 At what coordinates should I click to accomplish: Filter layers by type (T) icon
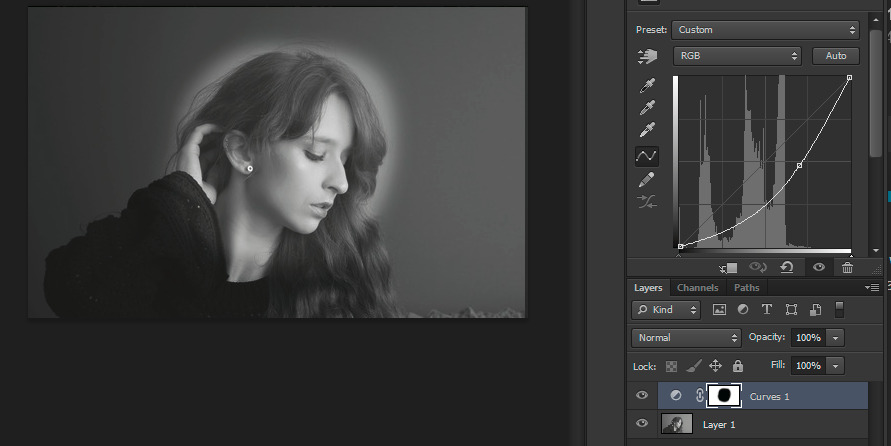coord(767,310)
